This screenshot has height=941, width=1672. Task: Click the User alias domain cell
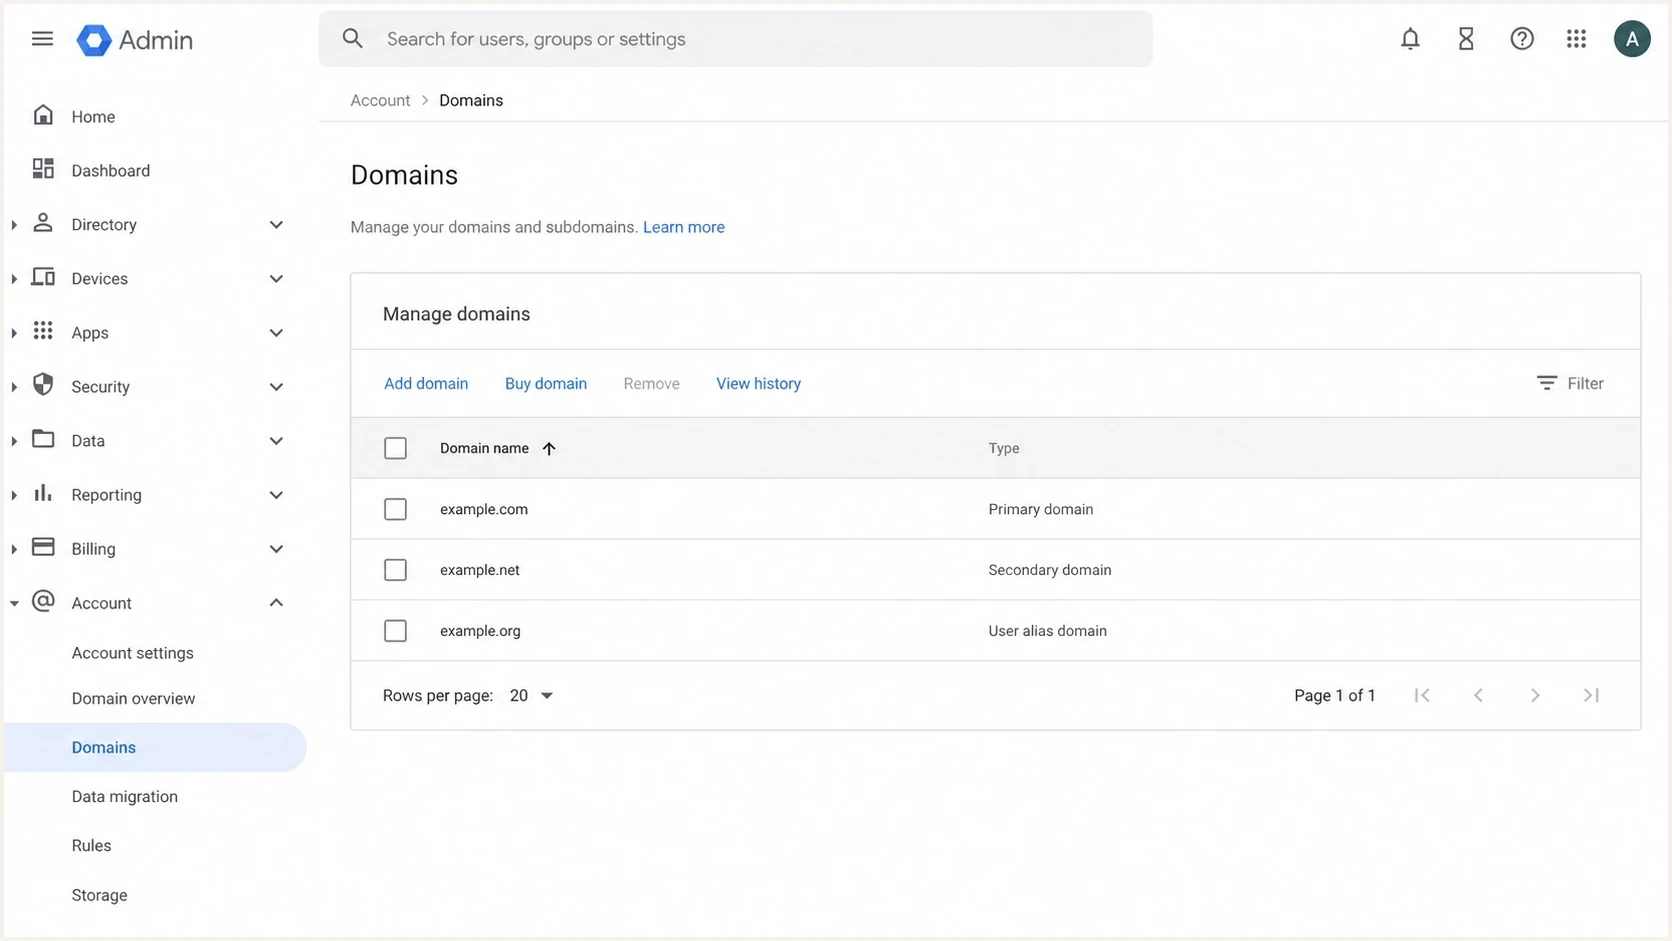click(x=1048, y=631)
